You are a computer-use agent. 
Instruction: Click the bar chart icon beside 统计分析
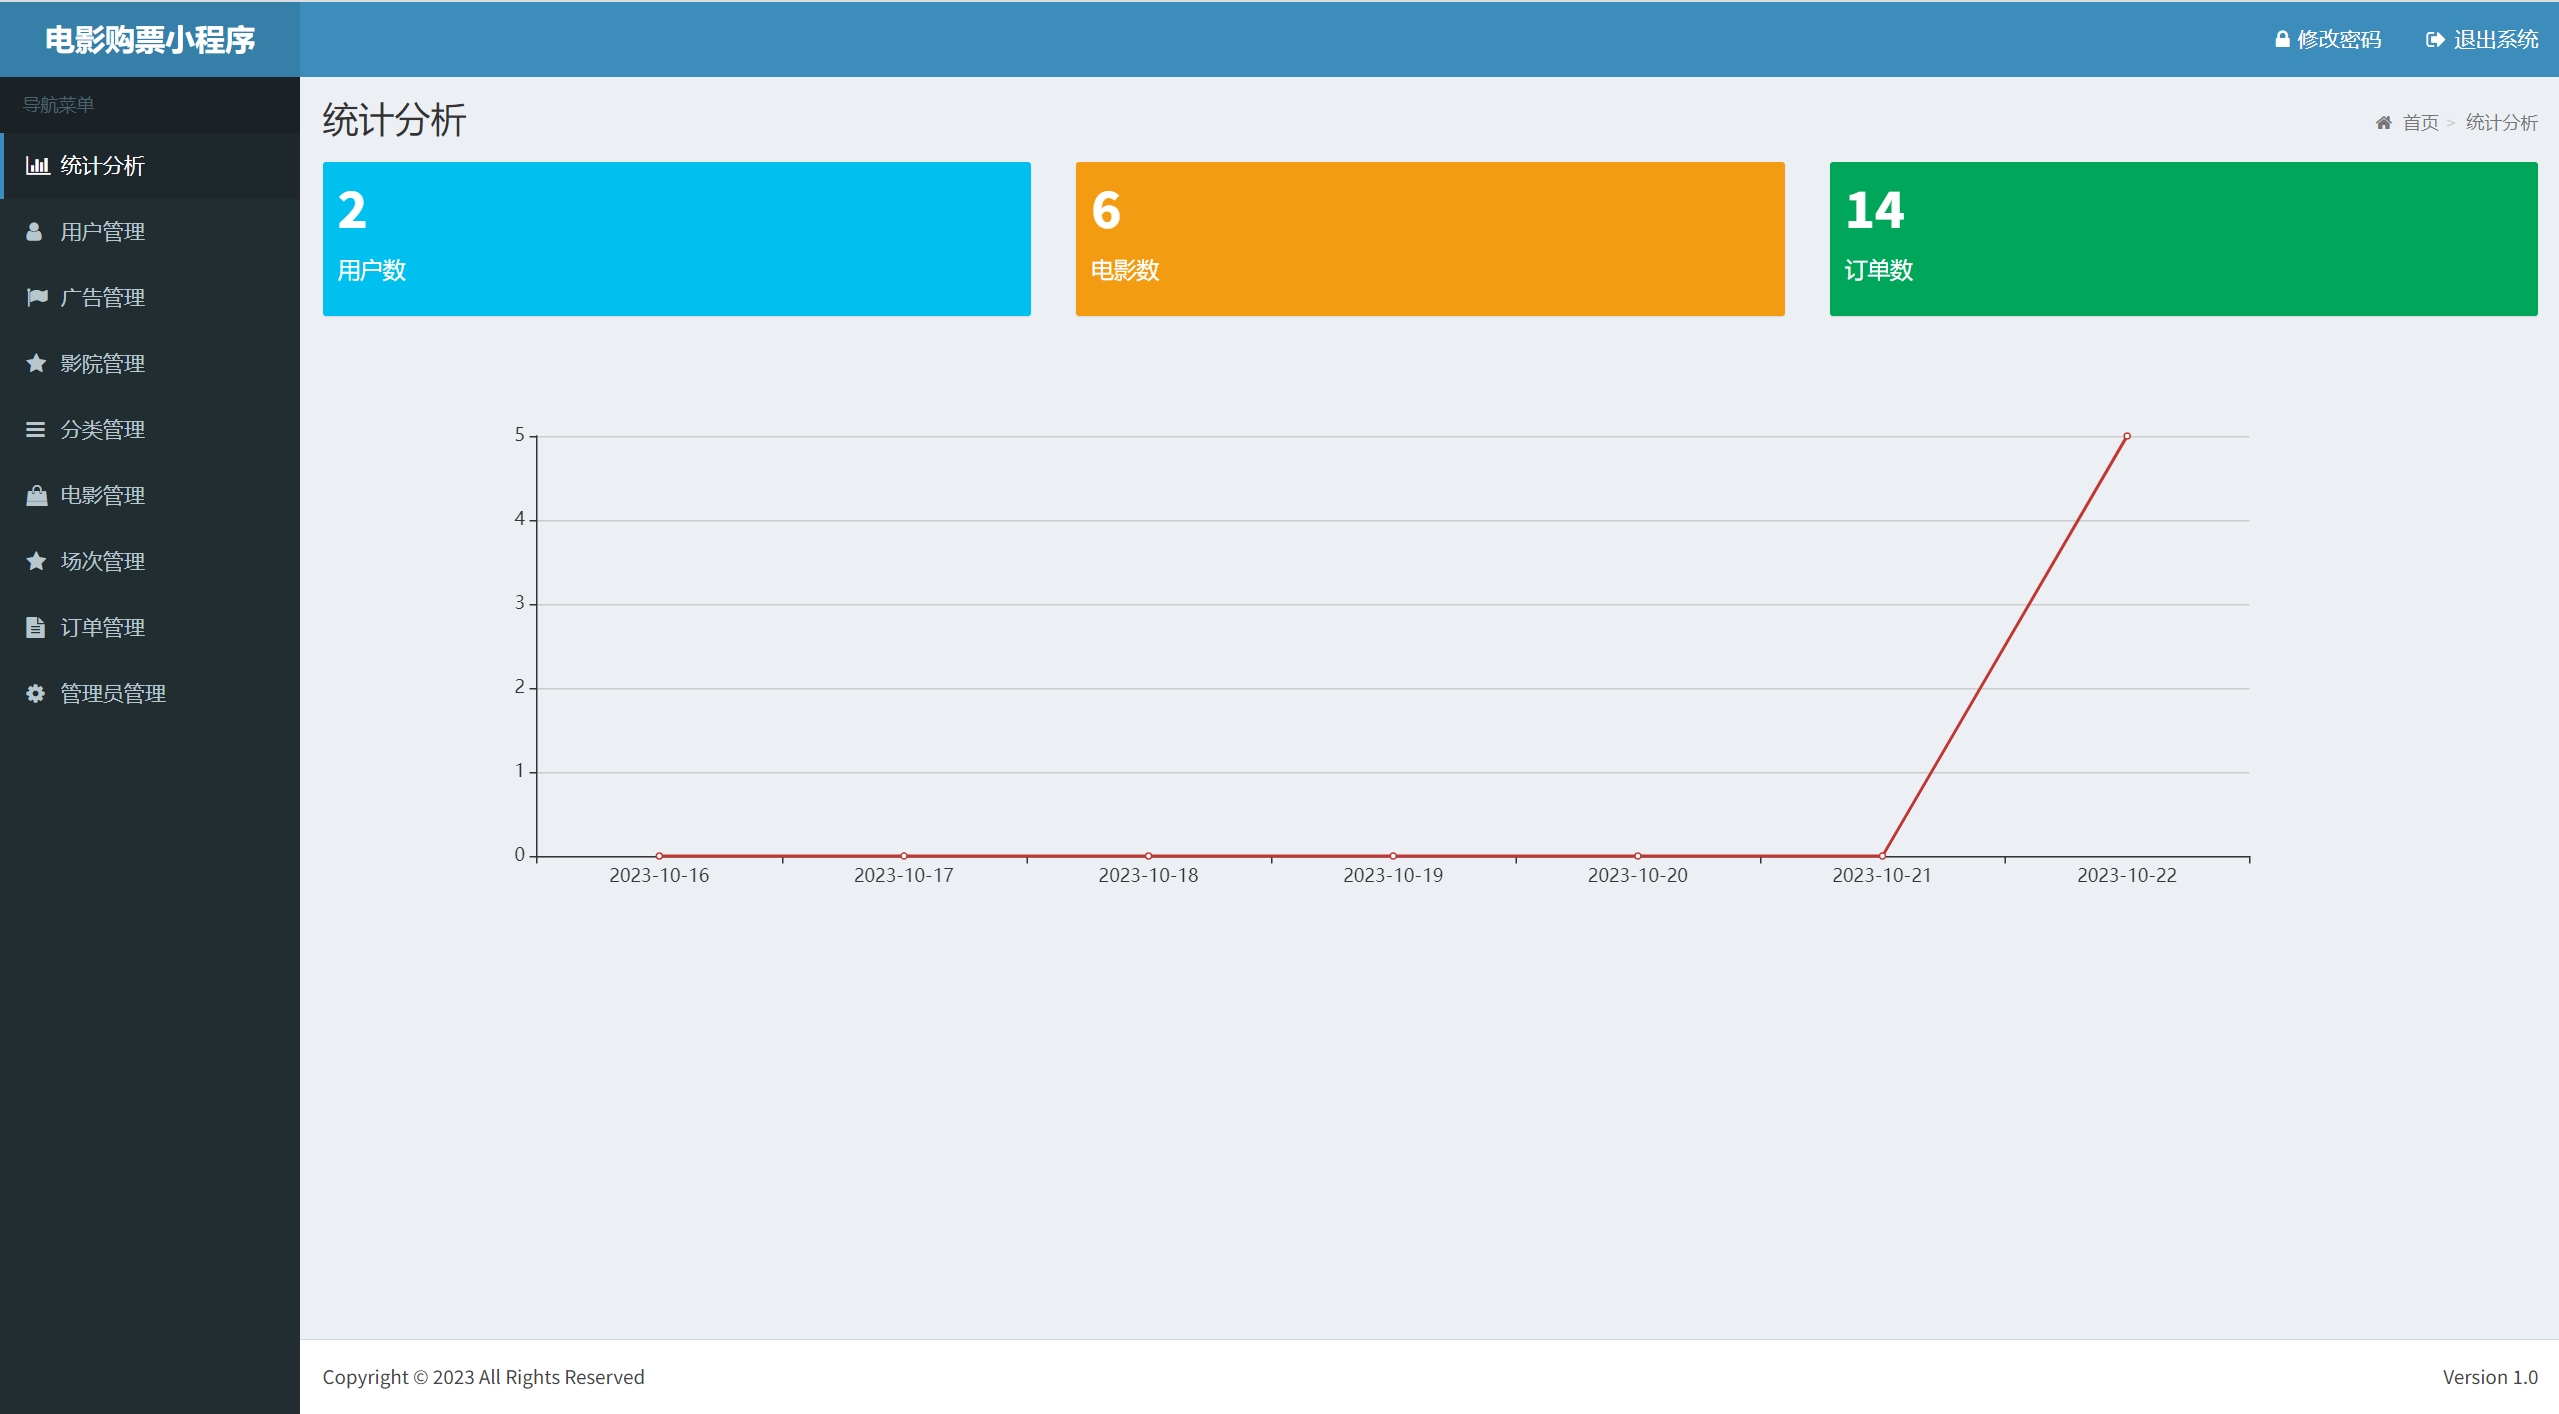pyautogui.click(x=37, y=165)
